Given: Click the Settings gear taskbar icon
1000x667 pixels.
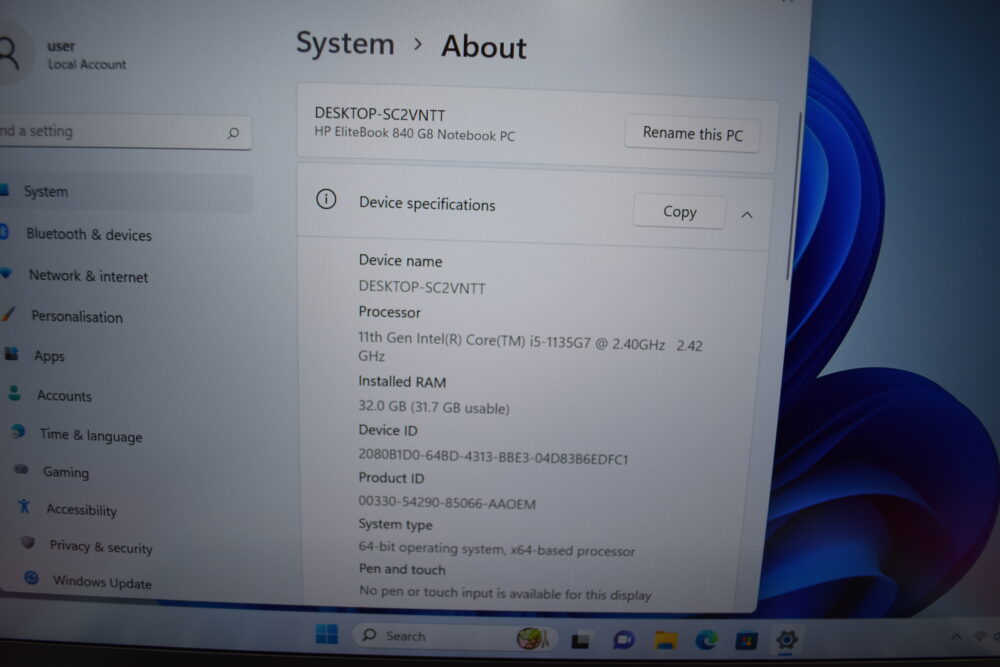Looking at the screenshot, I should (x=786, y=640).
